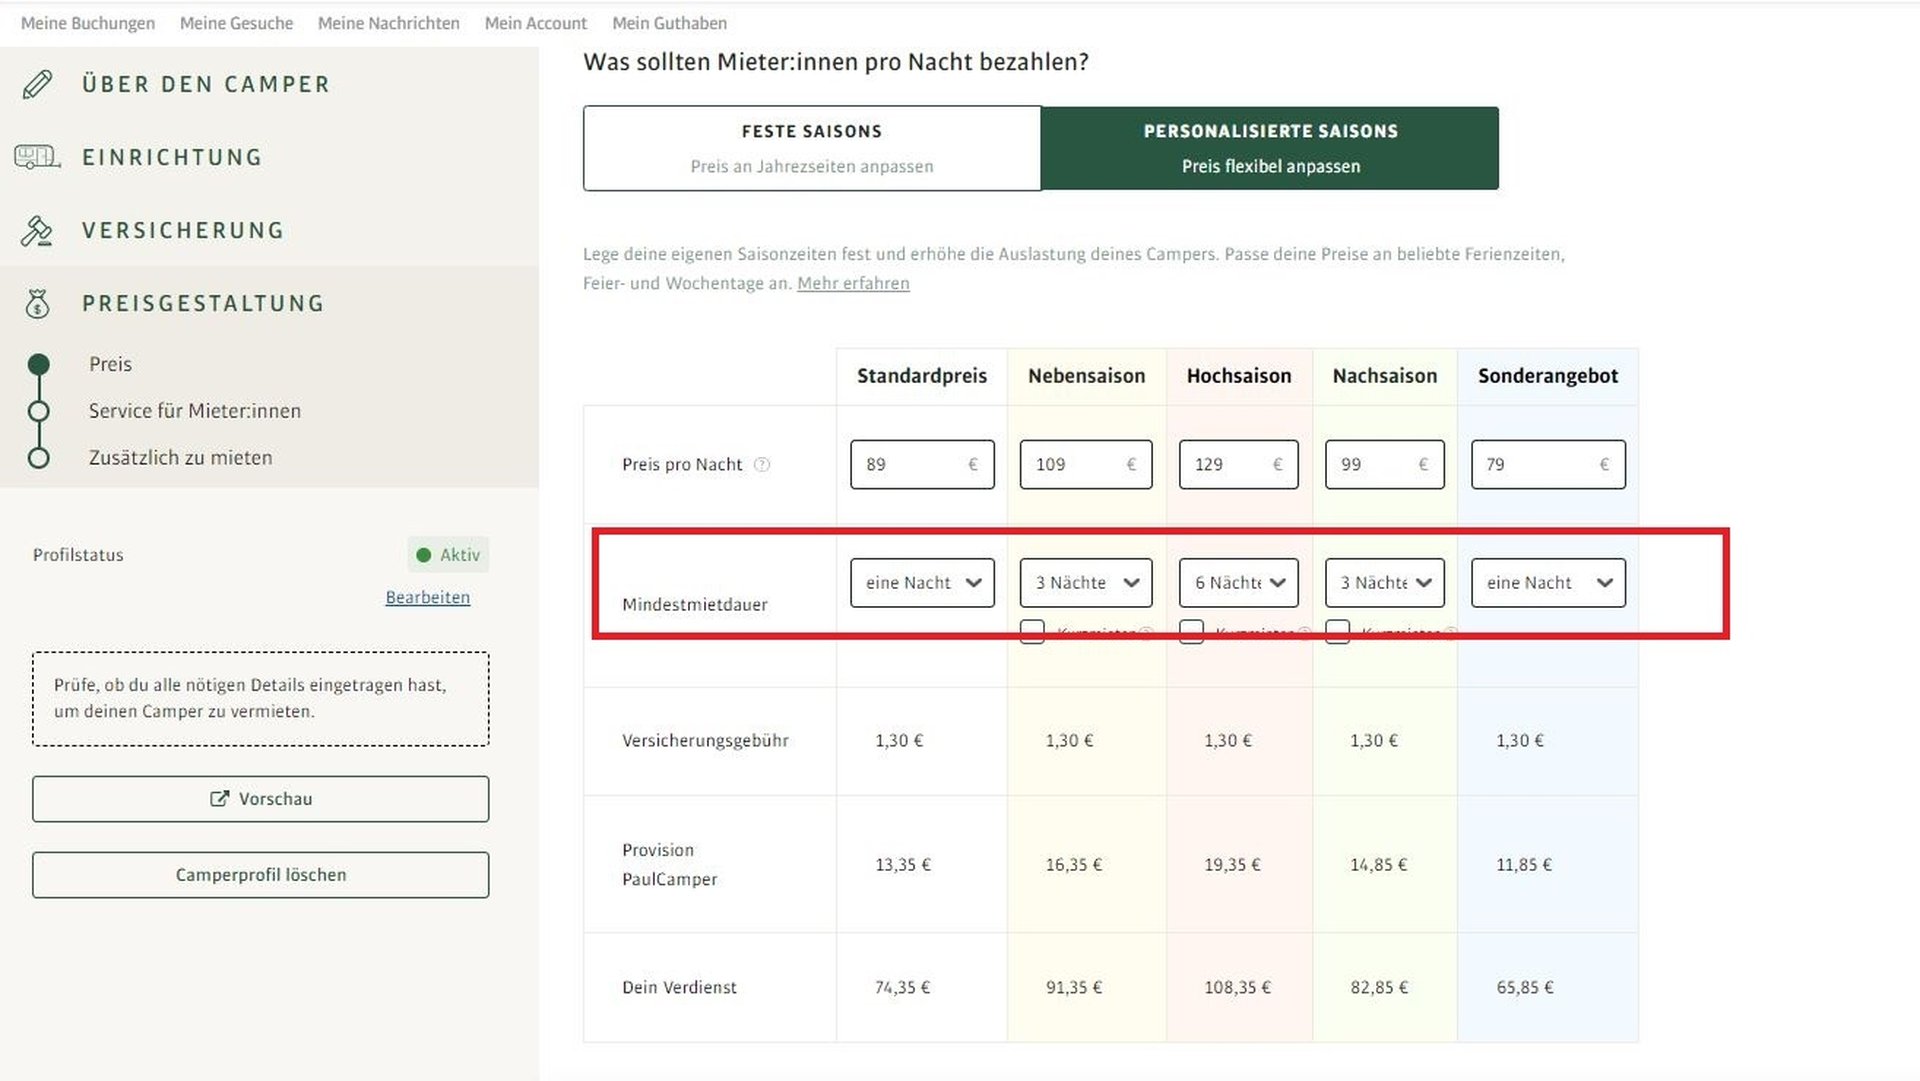1920x1081 pixels.
Task: Click the Bearbeiten link
Action: (x=428, y=597)
